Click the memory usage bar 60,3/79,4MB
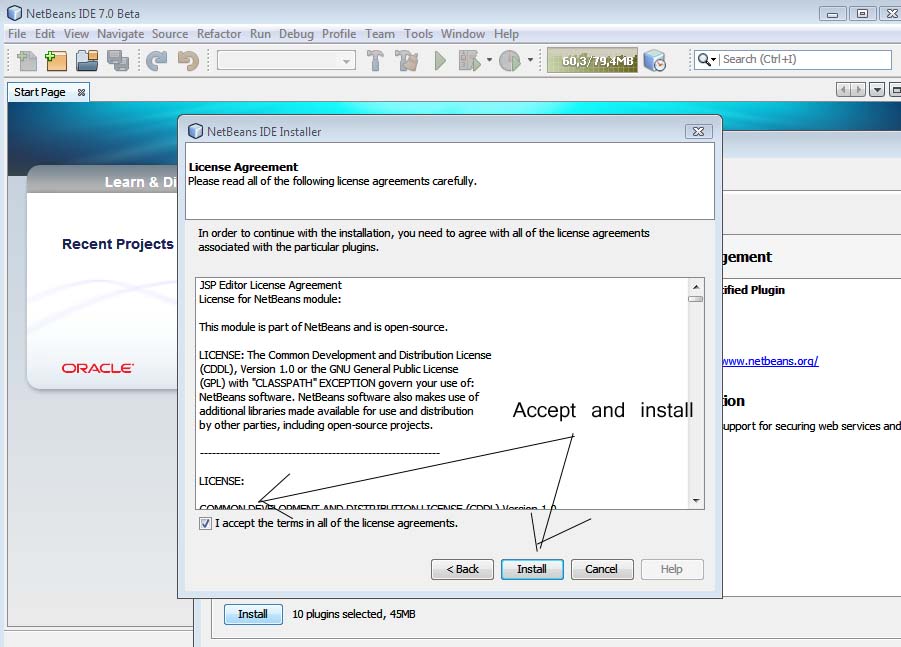Image resolution: width=901 pixels, height=647 pixels. (x=592, y=60)
